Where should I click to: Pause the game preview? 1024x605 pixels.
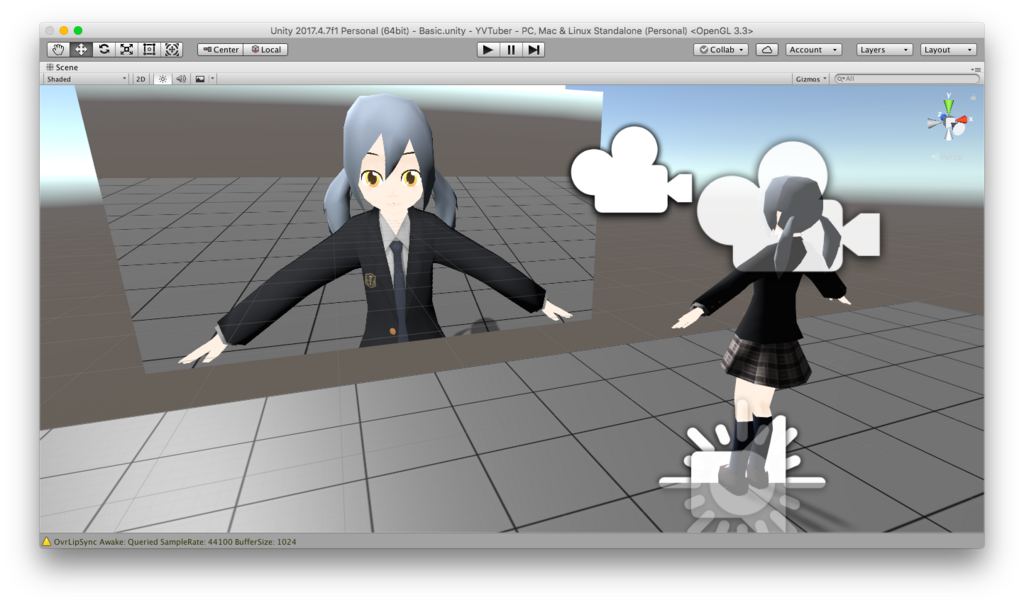tap(511, 50)
